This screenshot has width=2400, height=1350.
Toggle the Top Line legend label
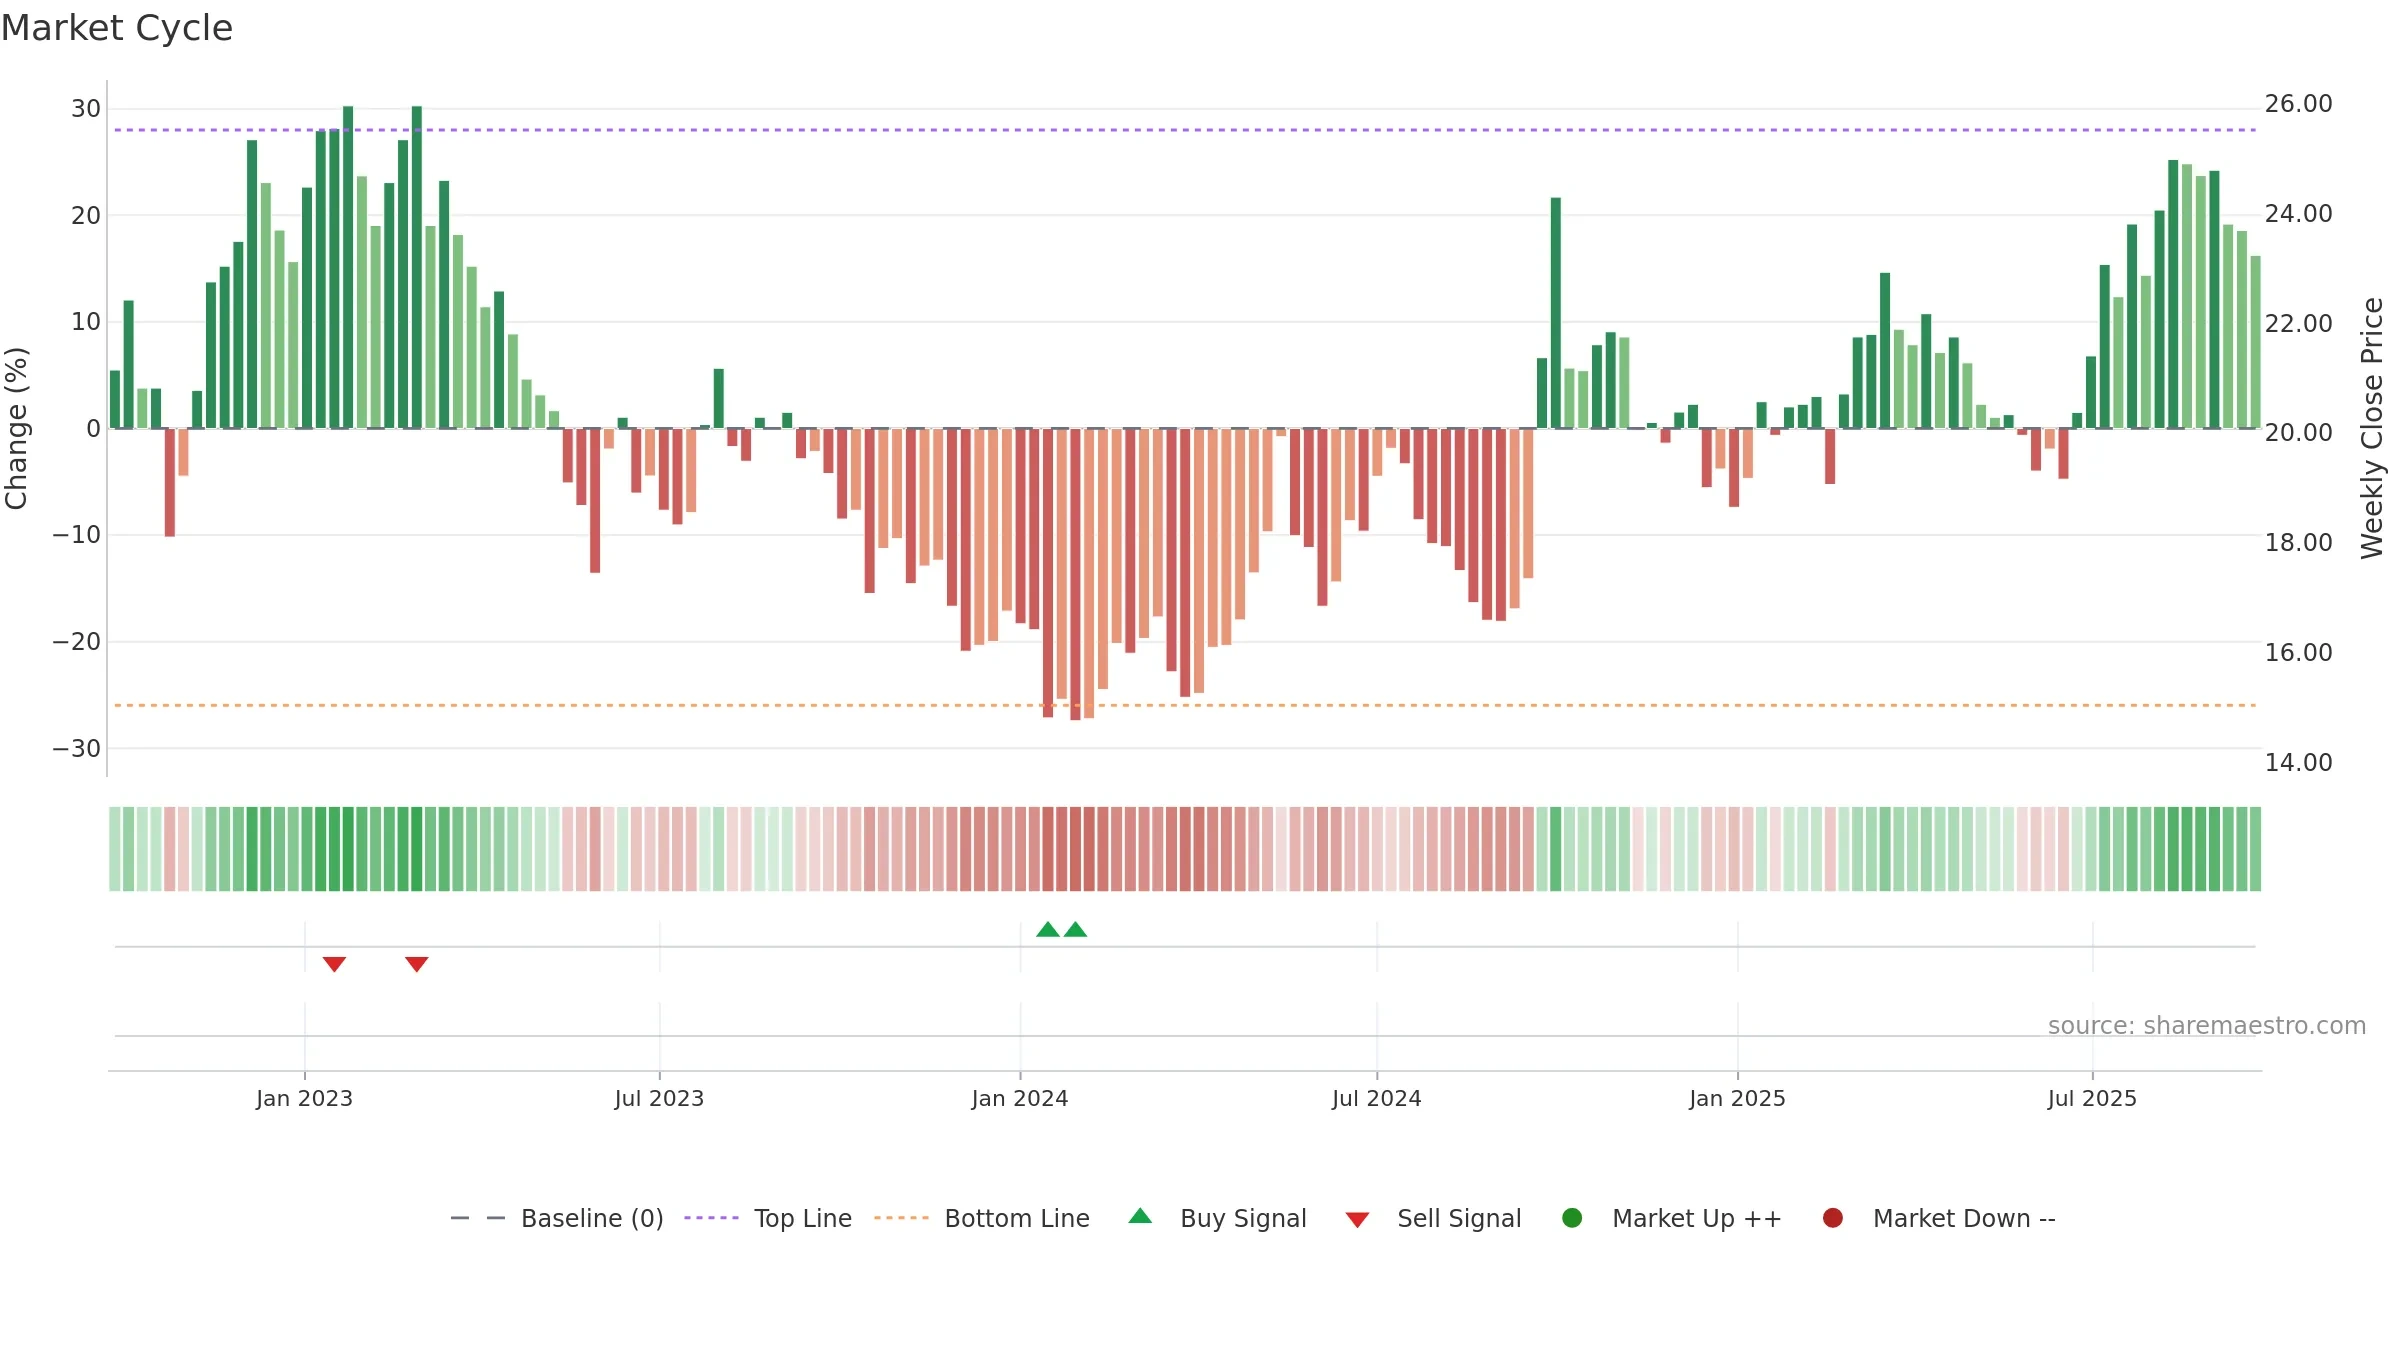(x=803, y=1218)
